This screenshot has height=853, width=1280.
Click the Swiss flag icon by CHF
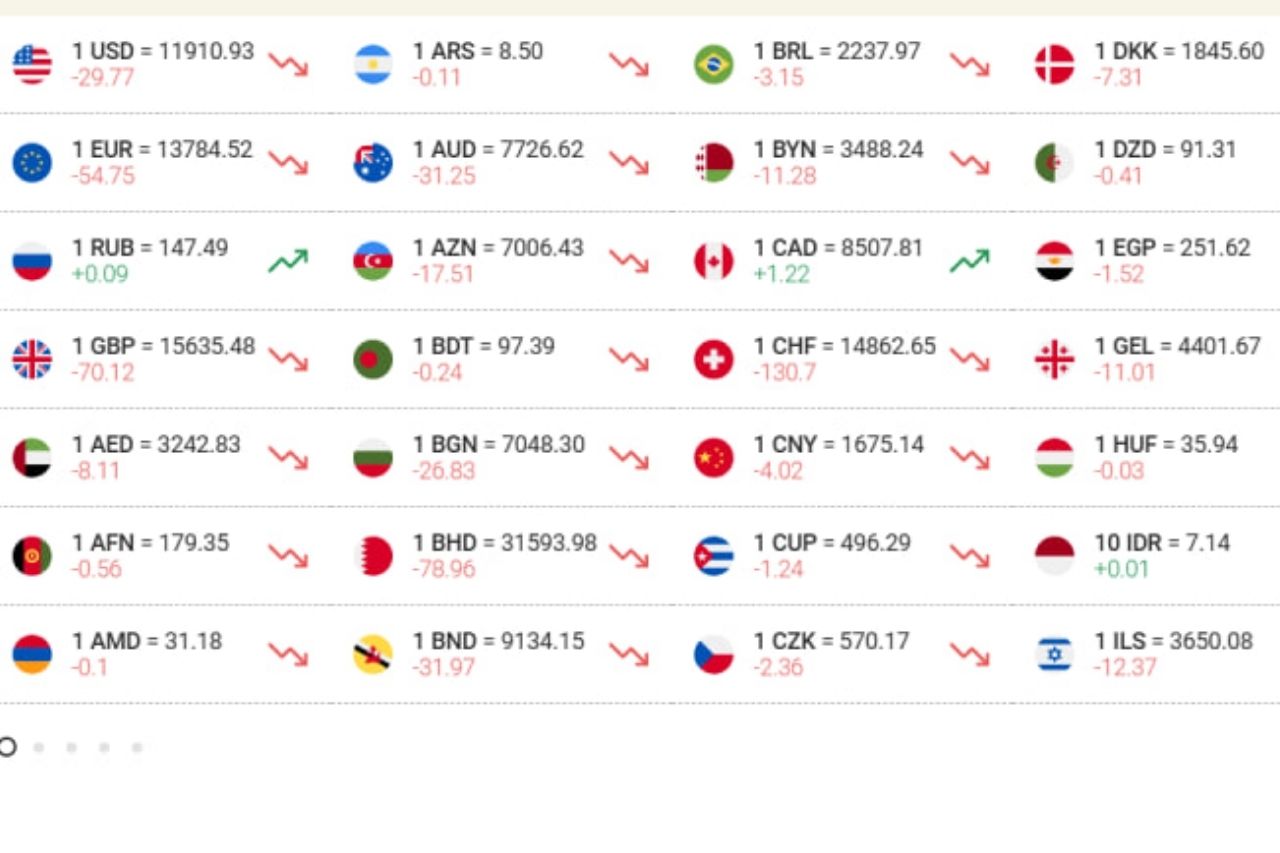point(713,359)
